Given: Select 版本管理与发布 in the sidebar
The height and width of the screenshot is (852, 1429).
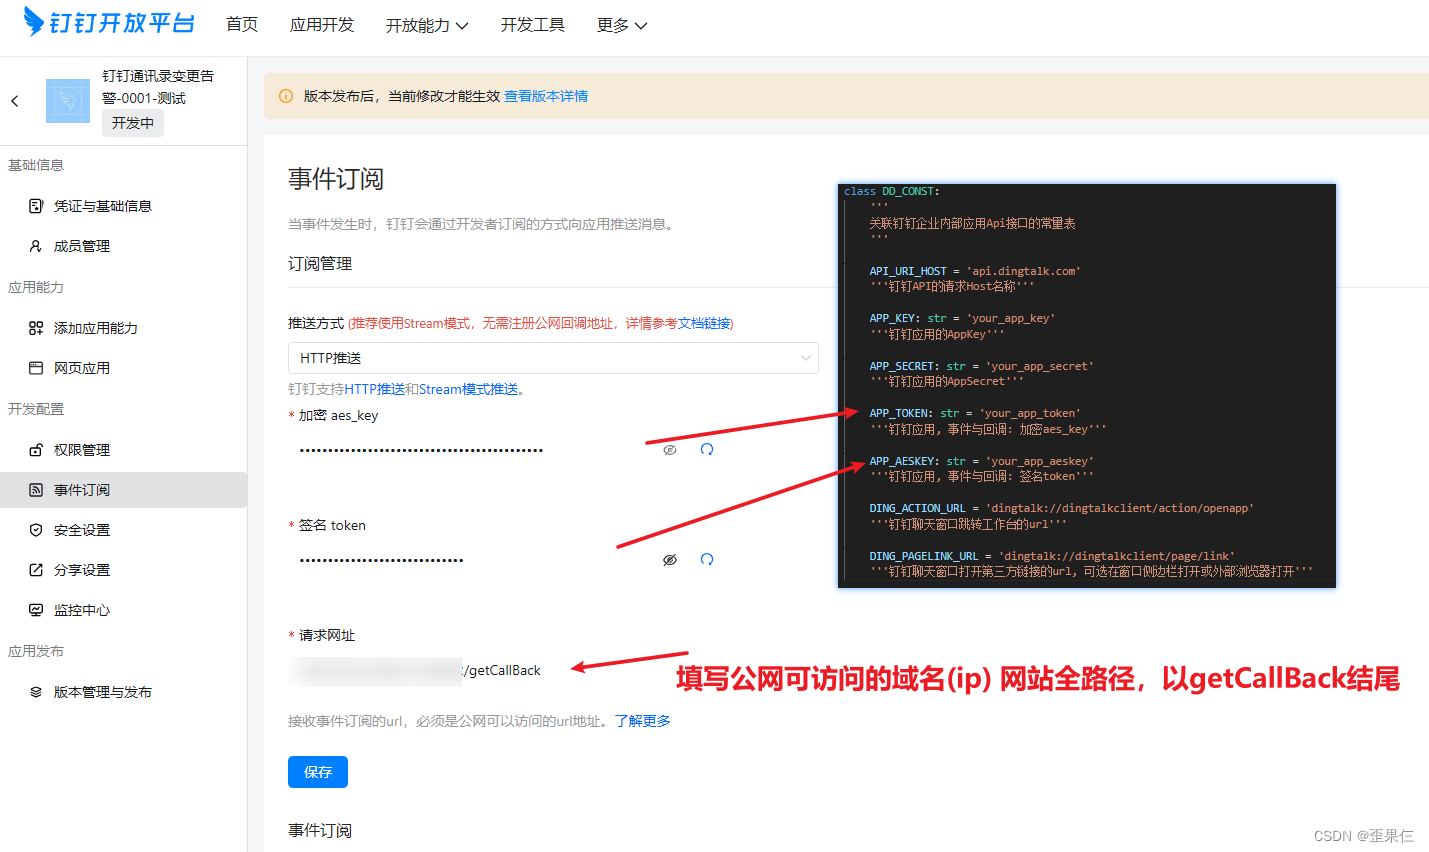Looking at the screenshot, I should tap(124, 692).
